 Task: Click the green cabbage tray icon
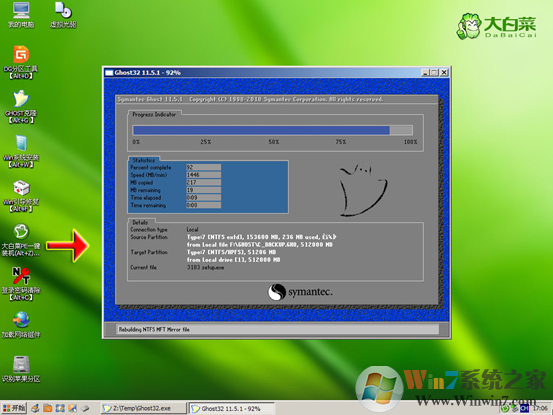pos(505,408)
